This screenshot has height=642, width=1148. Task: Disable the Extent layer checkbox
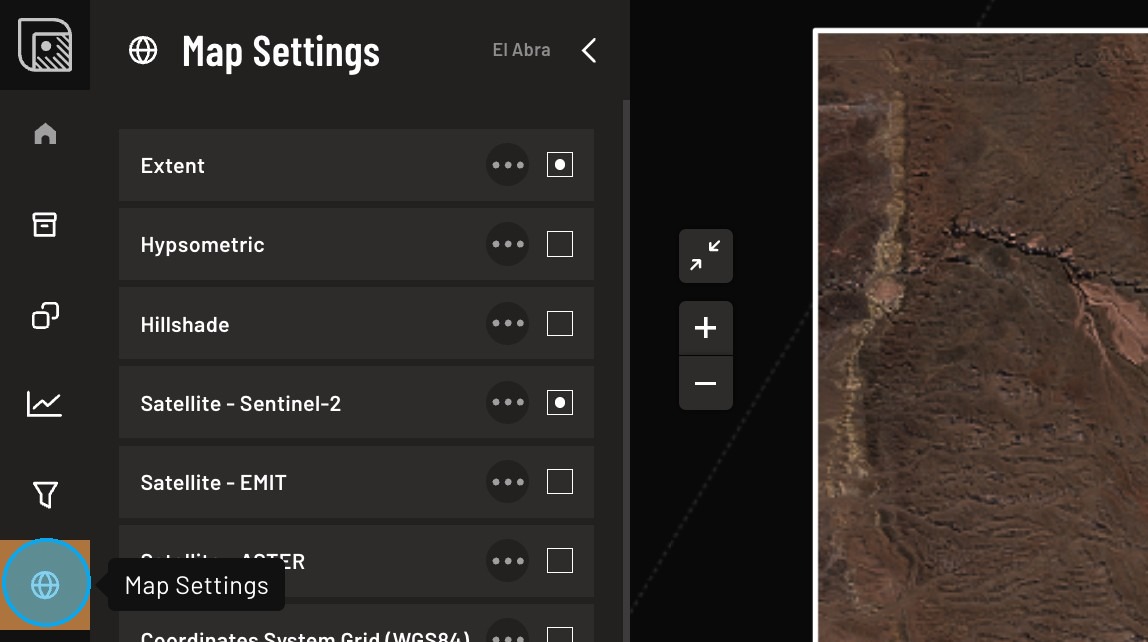point(560,165)
